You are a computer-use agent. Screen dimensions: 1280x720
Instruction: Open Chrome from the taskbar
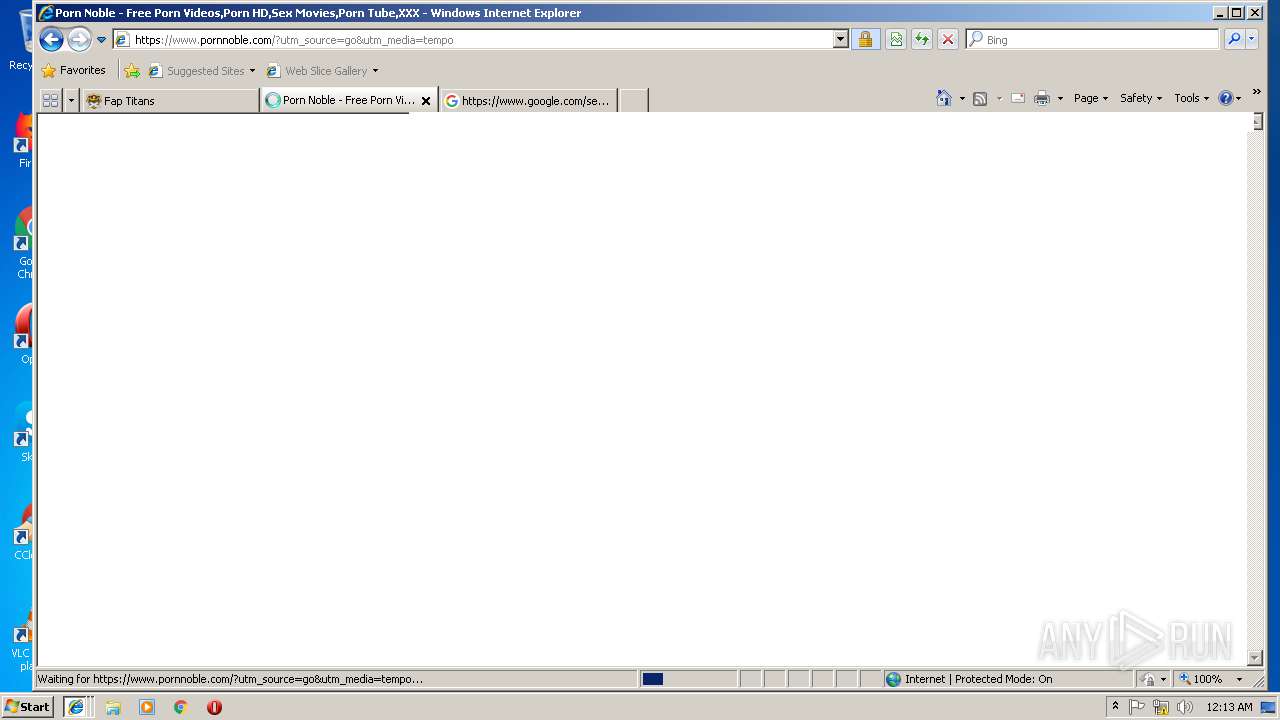(181, 707)
